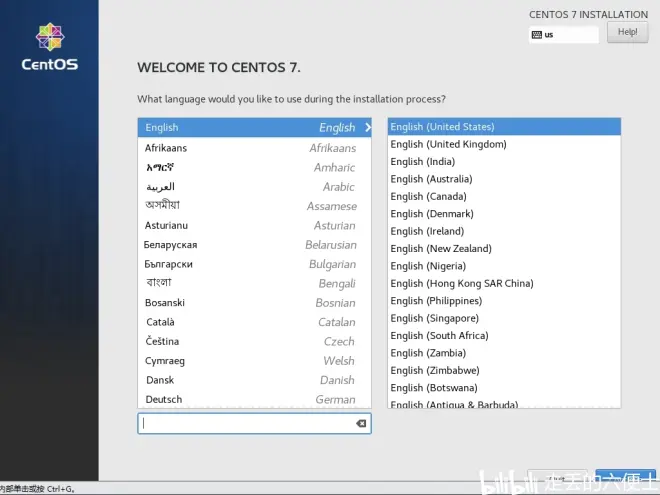Choose Asturianu from the language list

pos(254,225)
